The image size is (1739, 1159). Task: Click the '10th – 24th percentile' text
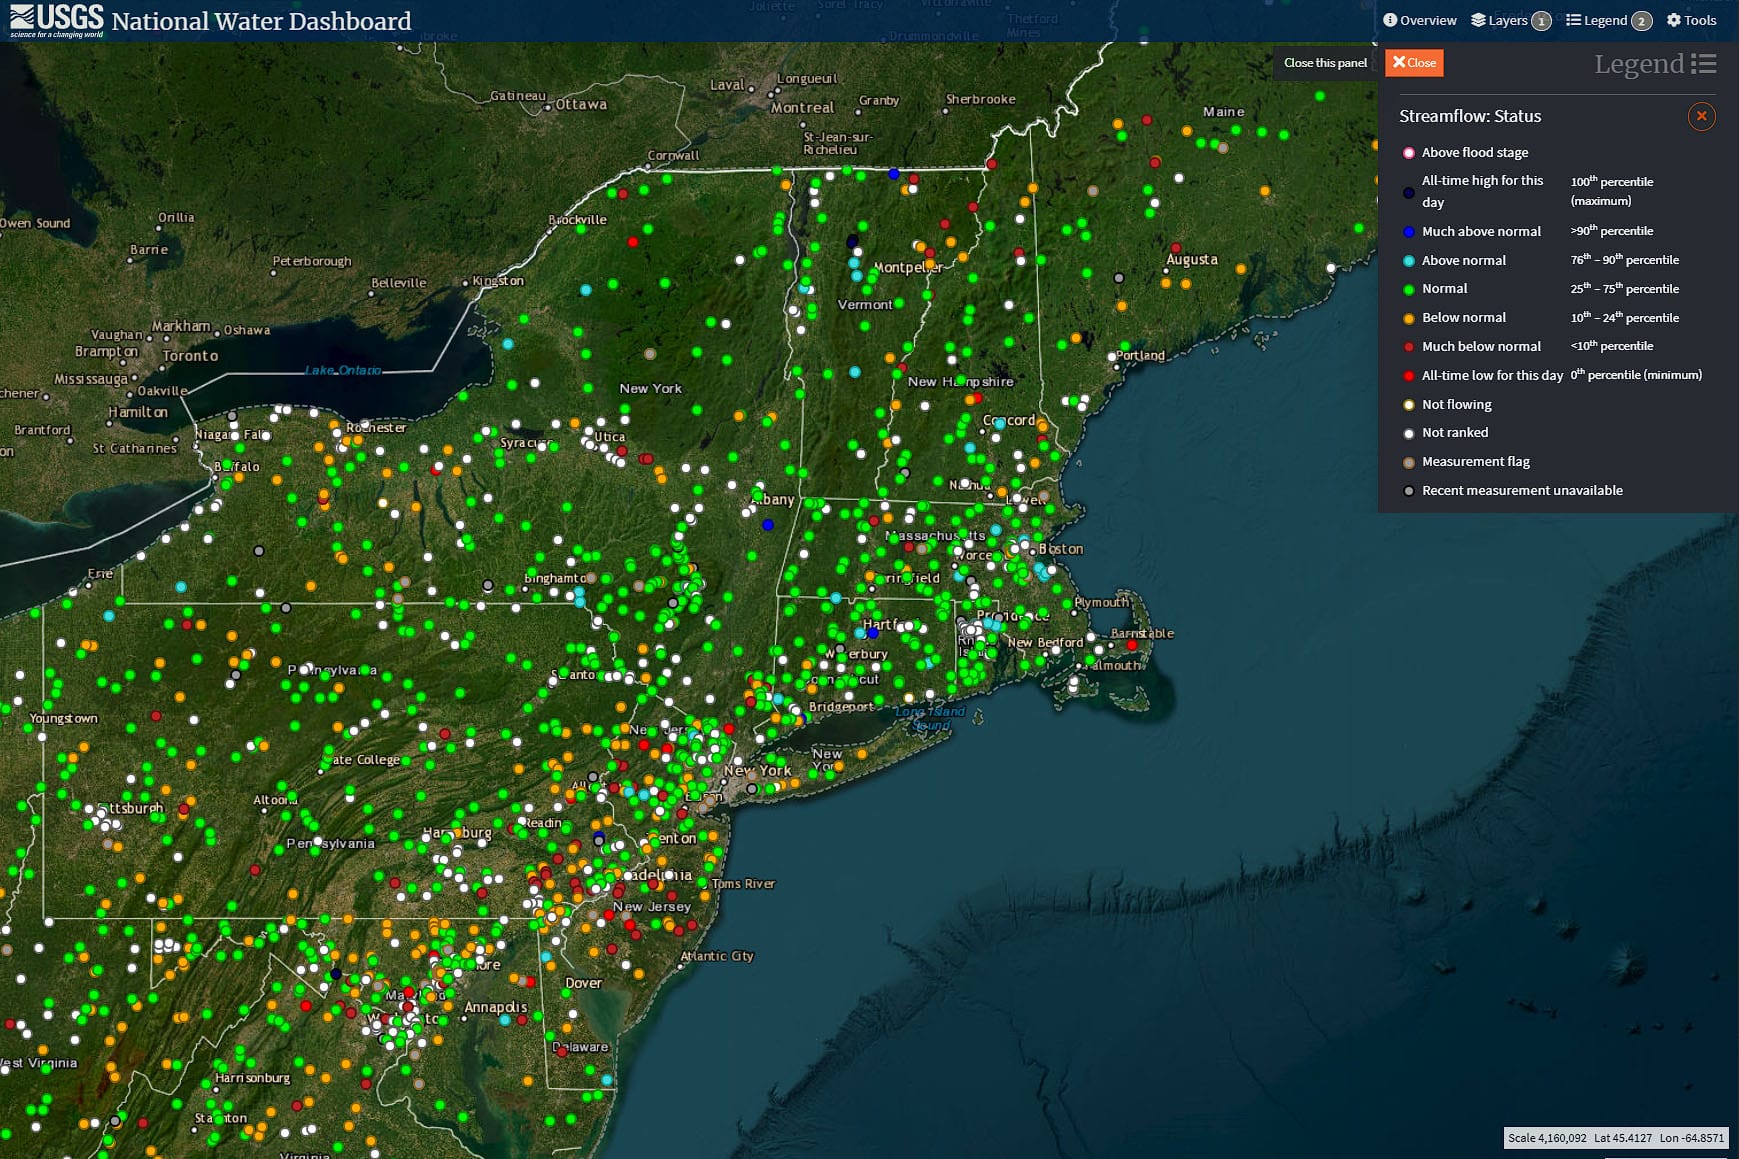[1625, 317]
